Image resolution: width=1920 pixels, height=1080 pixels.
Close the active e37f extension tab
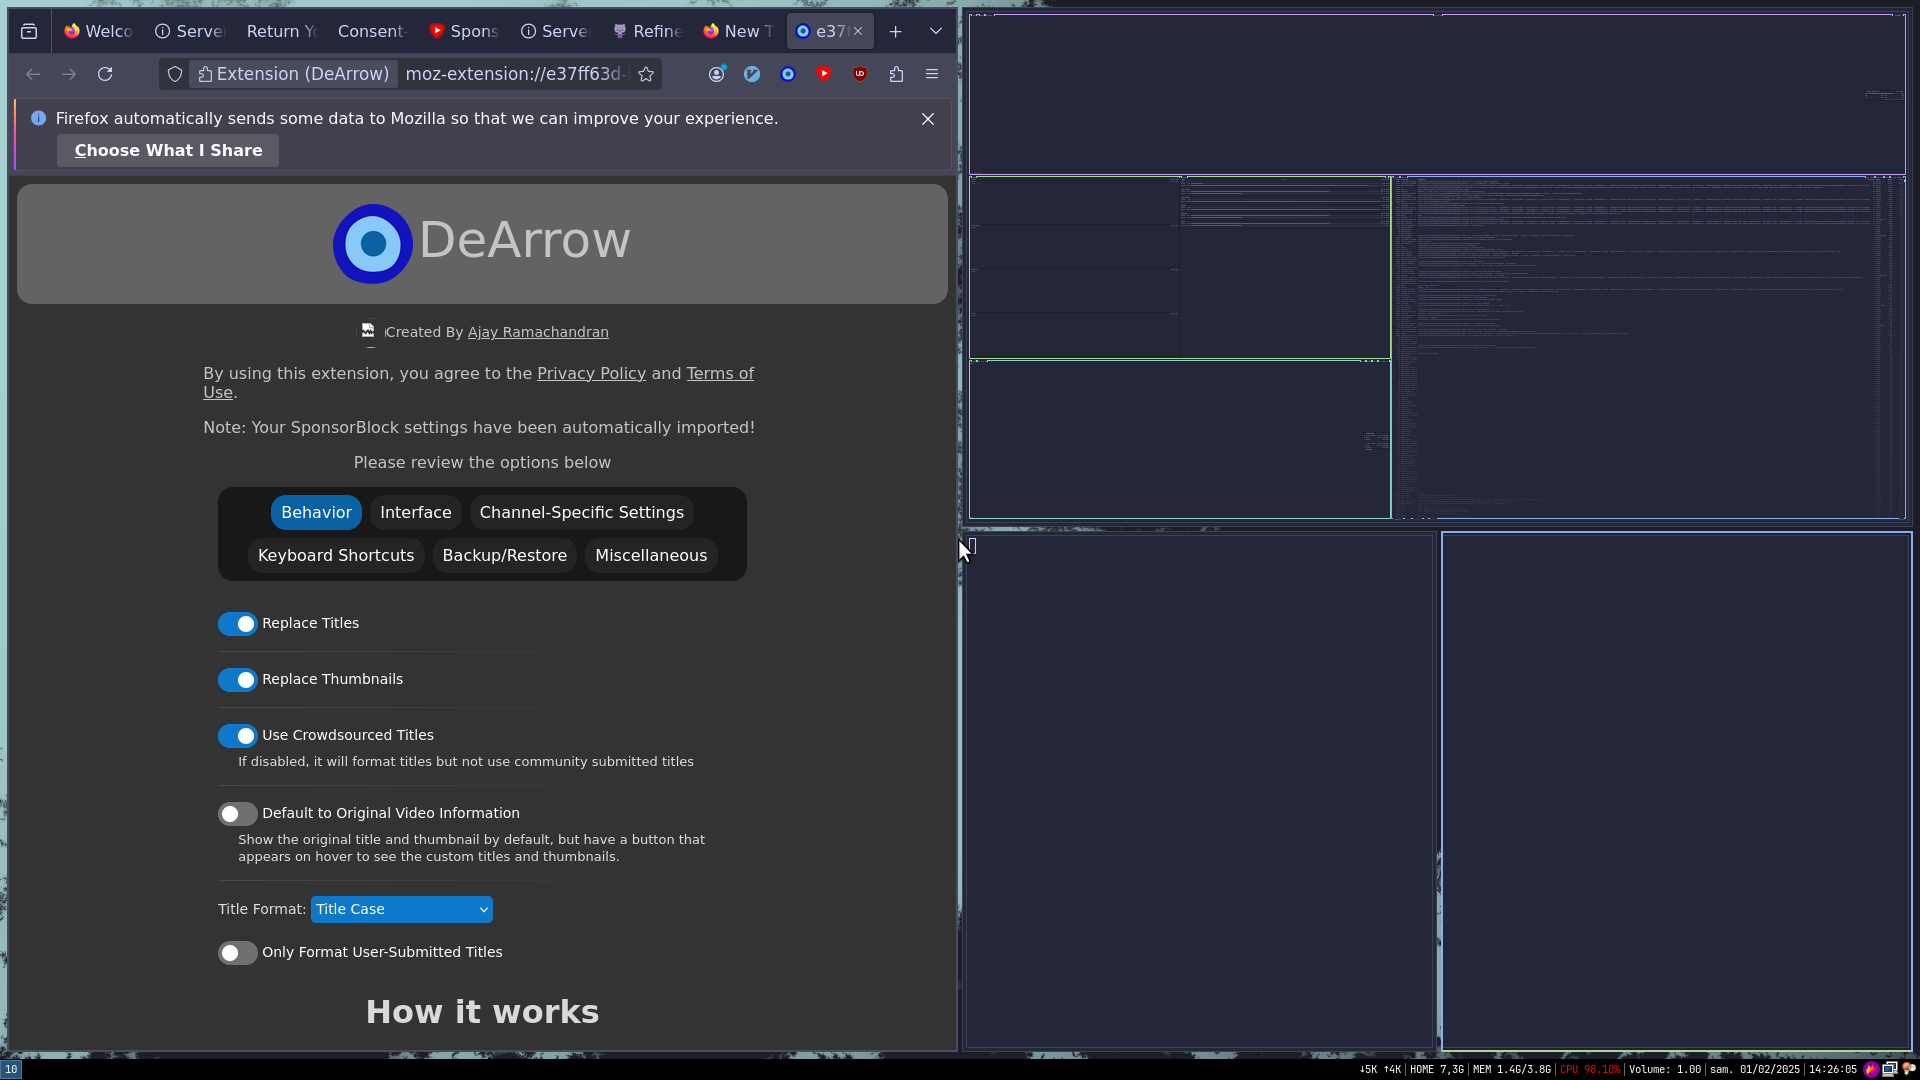tap(858, 31)
